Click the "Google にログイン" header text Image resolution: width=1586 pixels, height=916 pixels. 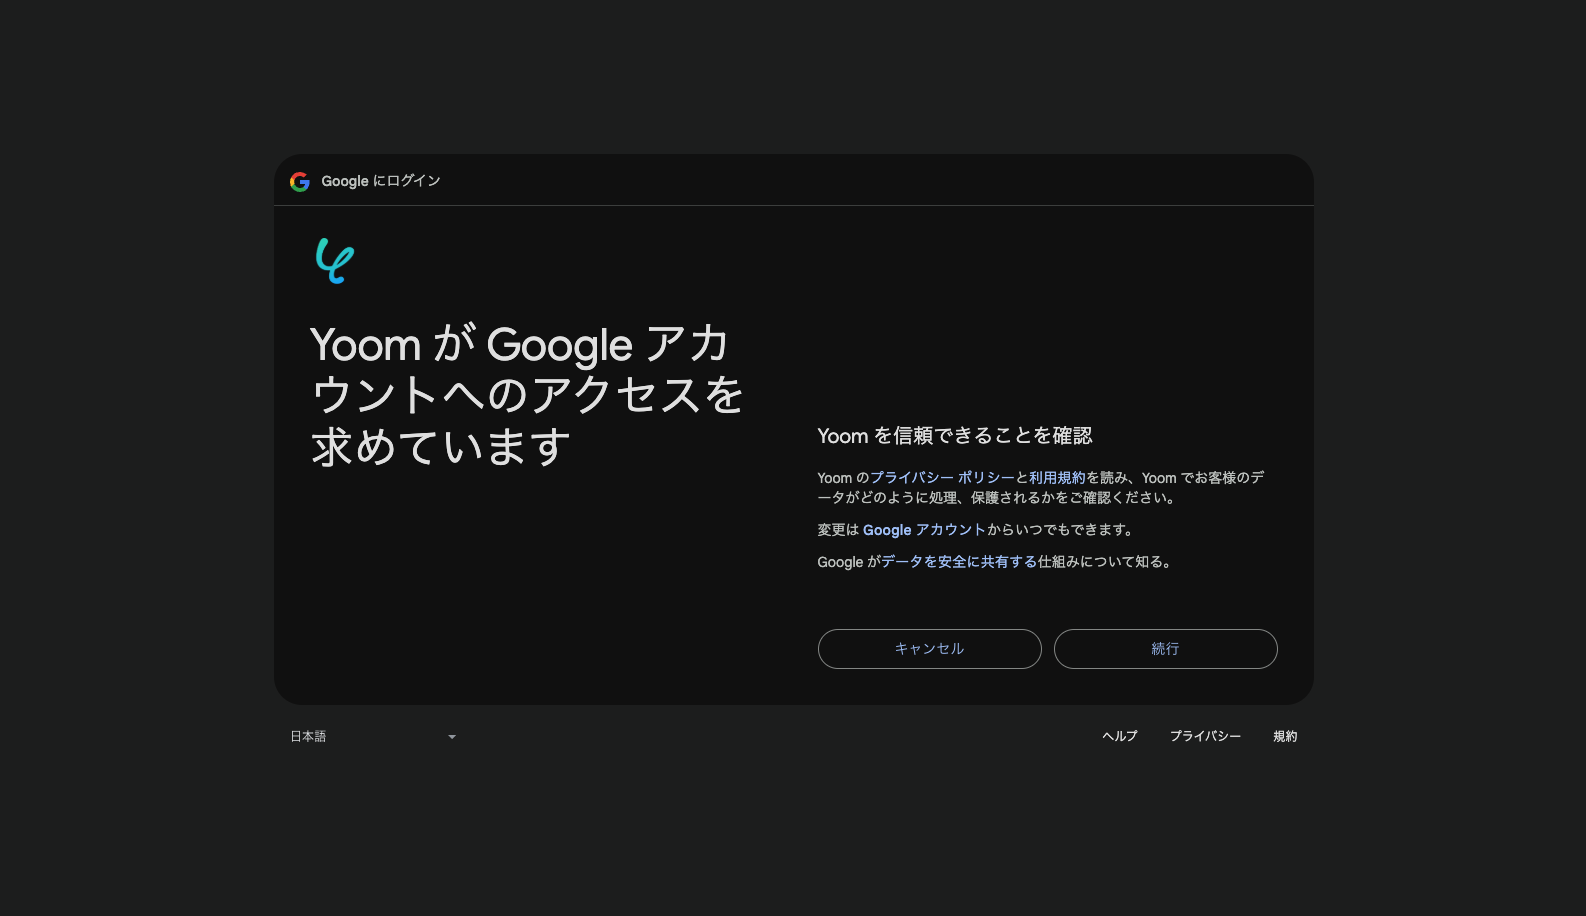tap(380, 181)
